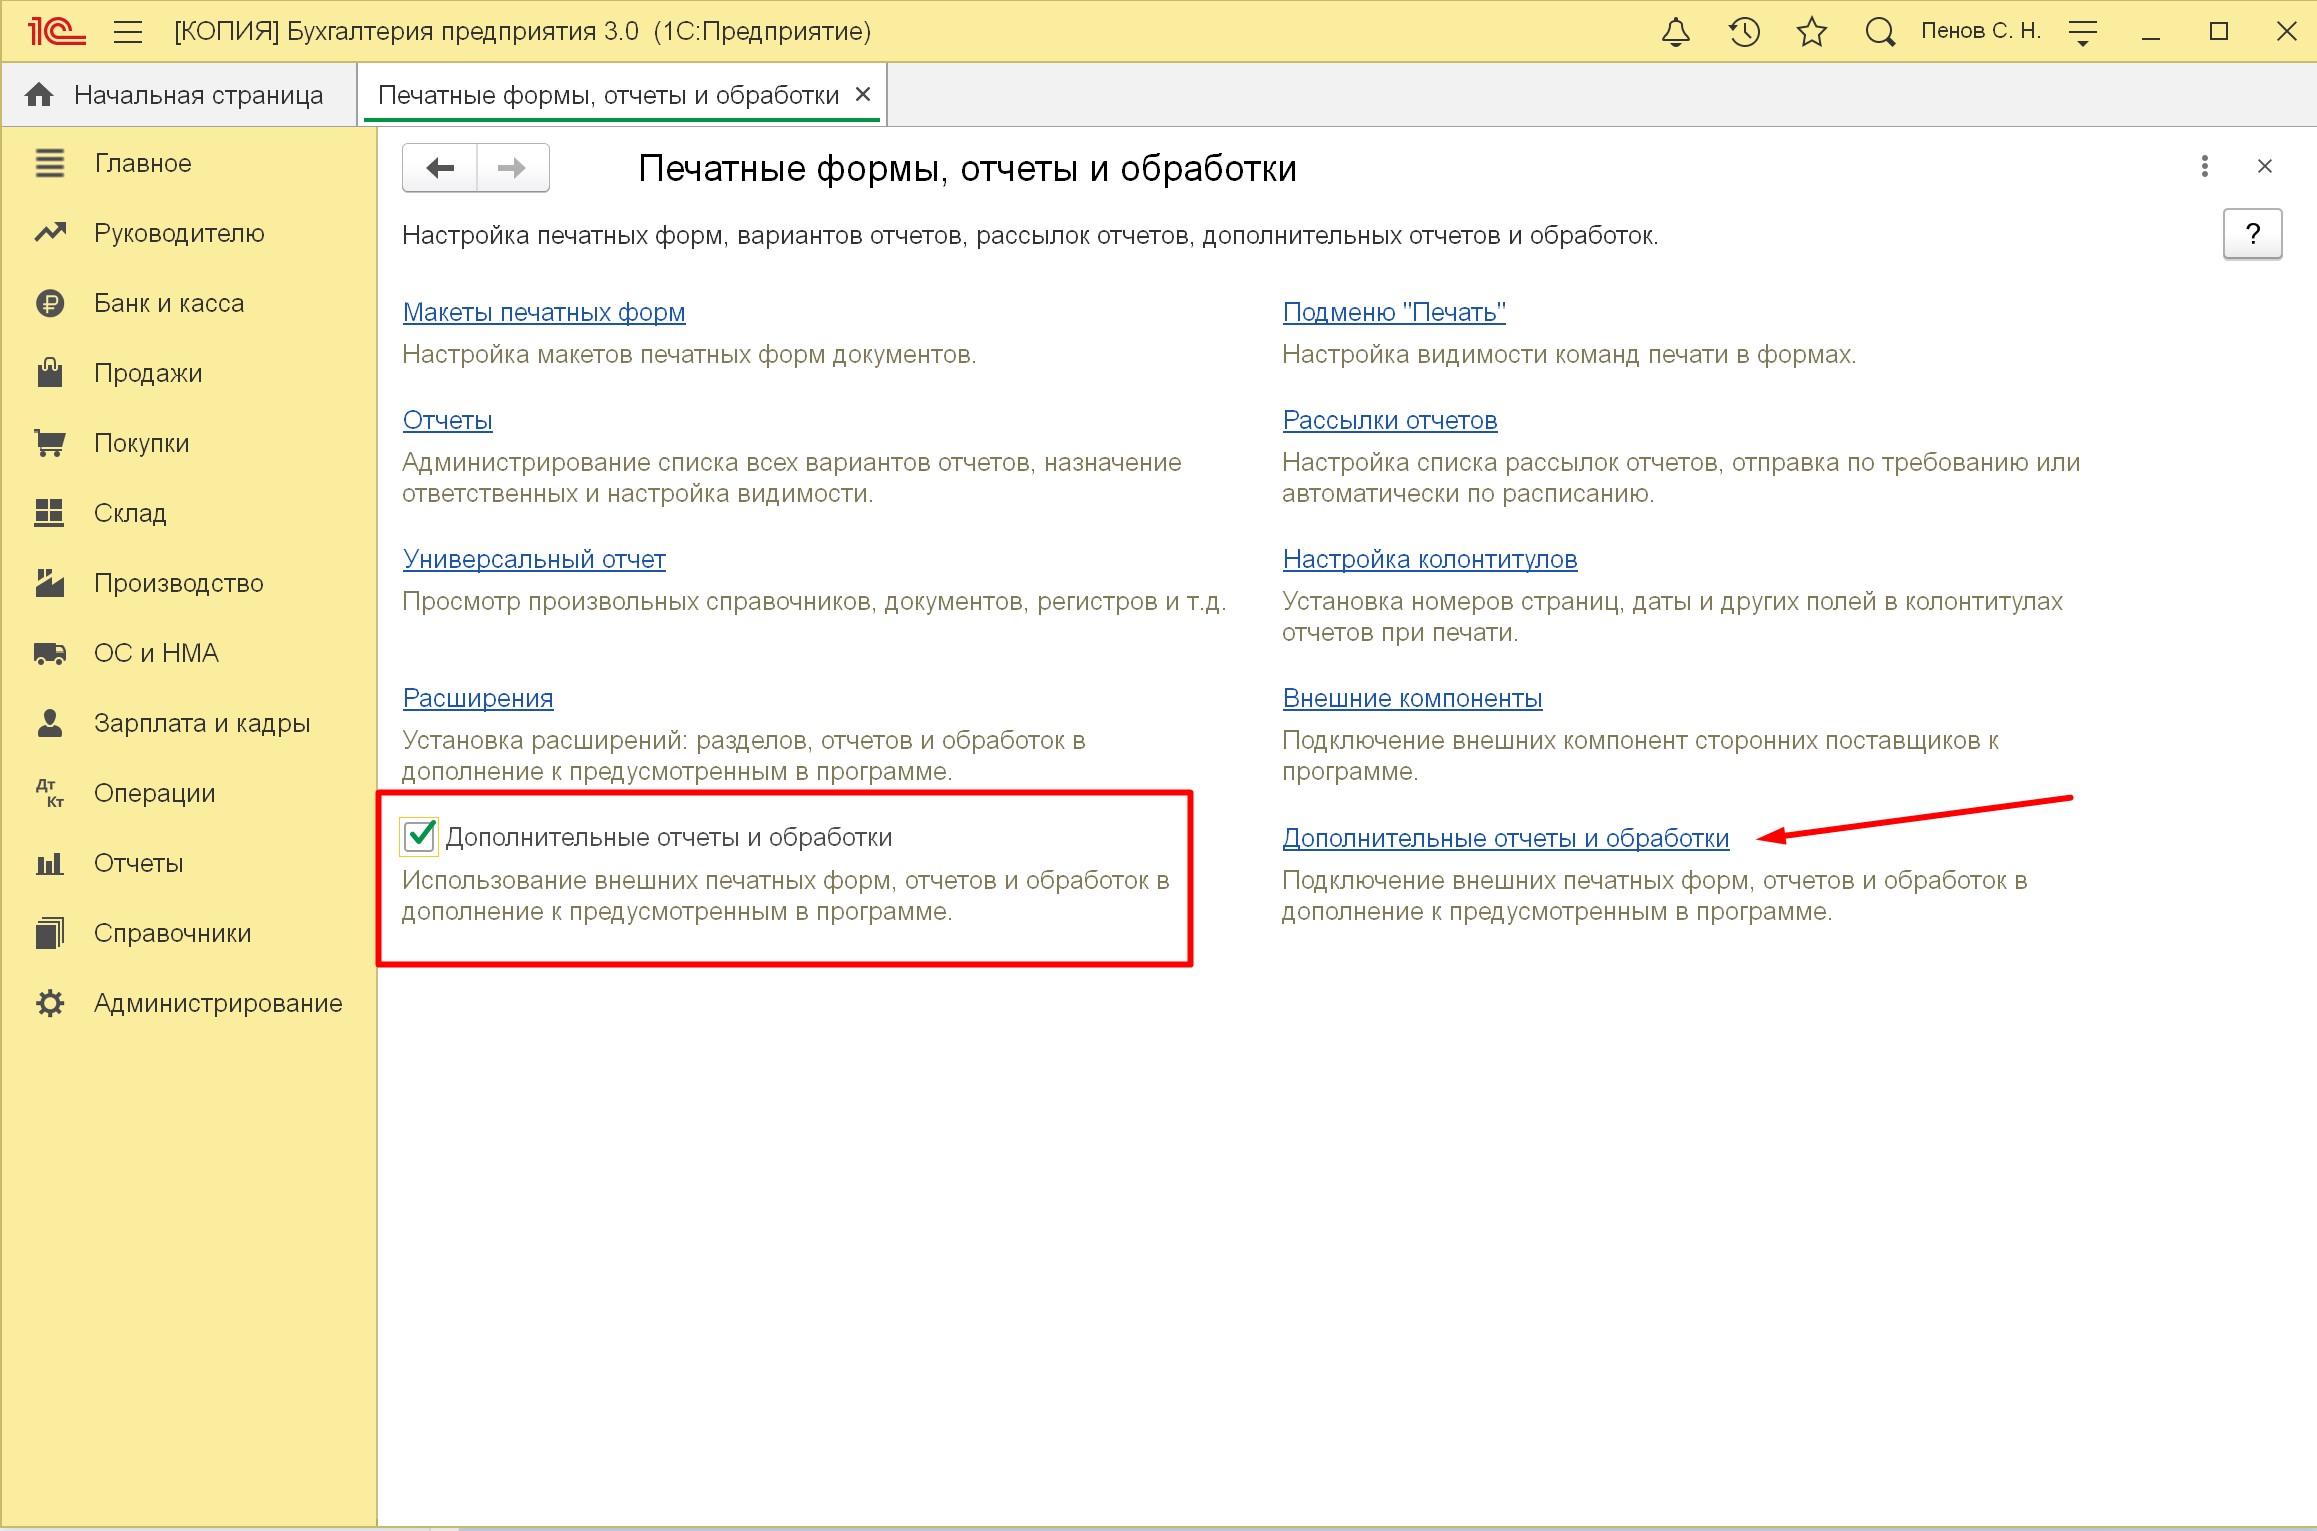Click the user name Пенов С. Н.
The height and width of the screenshot is (1531, 2317).
click(1980, 31)
